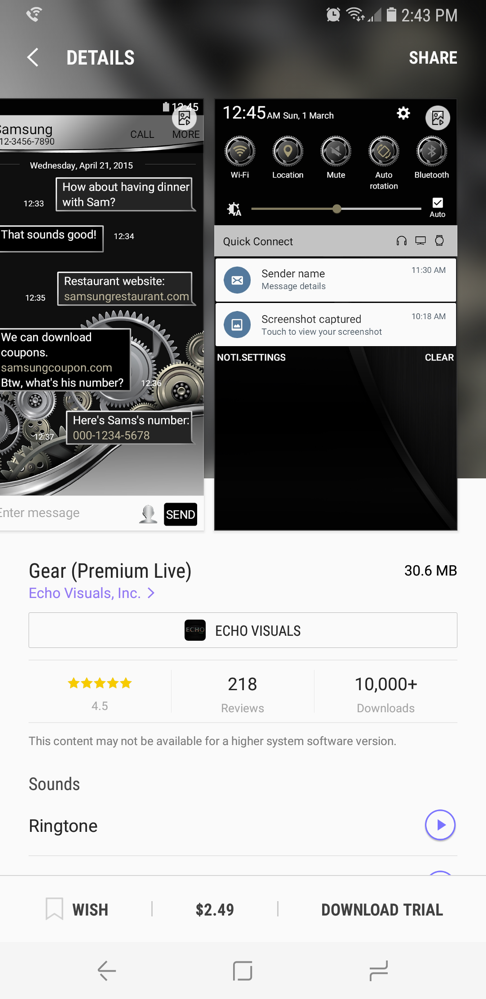Screen dimensions: 486x999
Task: Toggle the Wi-Fi quick setting in preview
Action: 240,151
